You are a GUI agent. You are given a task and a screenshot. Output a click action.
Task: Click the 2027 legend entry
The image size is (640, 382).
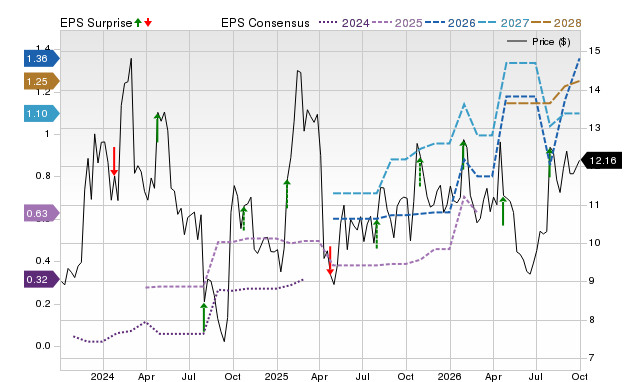click(503, 23)
